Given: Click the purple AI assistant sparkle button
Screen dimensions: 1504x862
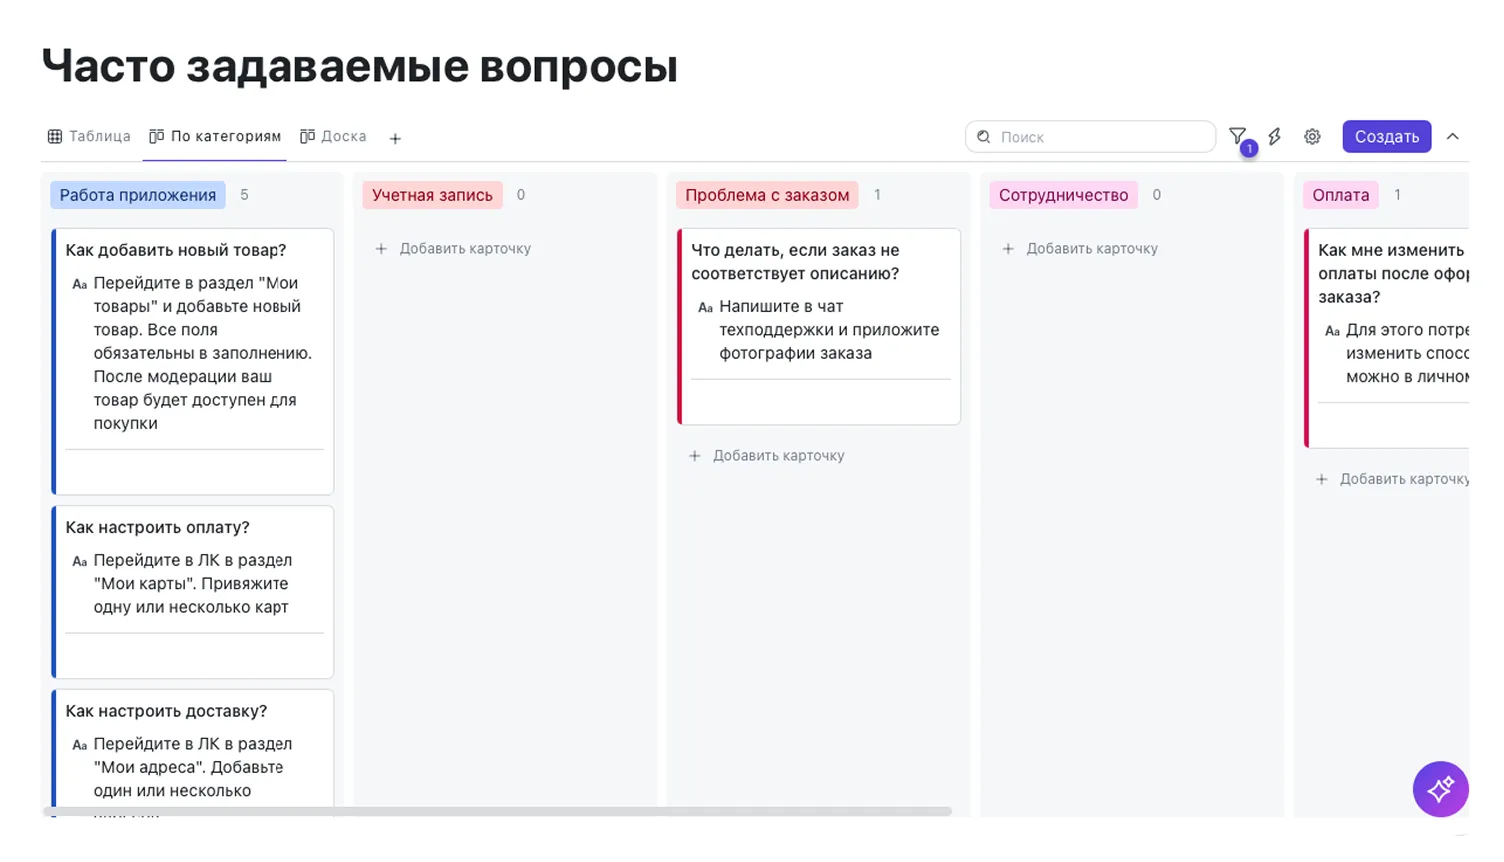Looking at the screenshot, I should click(1440, 789).
